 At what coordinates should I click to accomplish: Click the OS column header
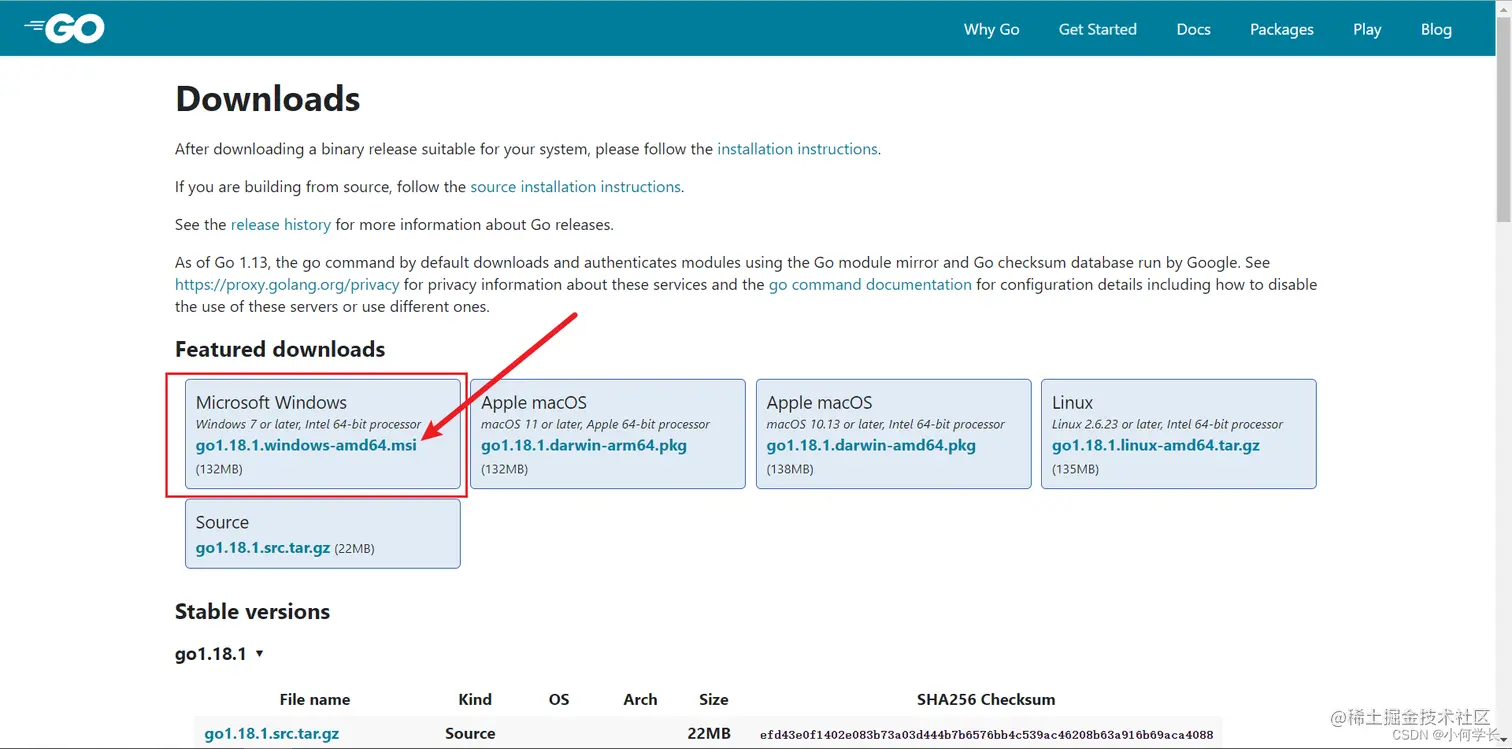[559, 699]
